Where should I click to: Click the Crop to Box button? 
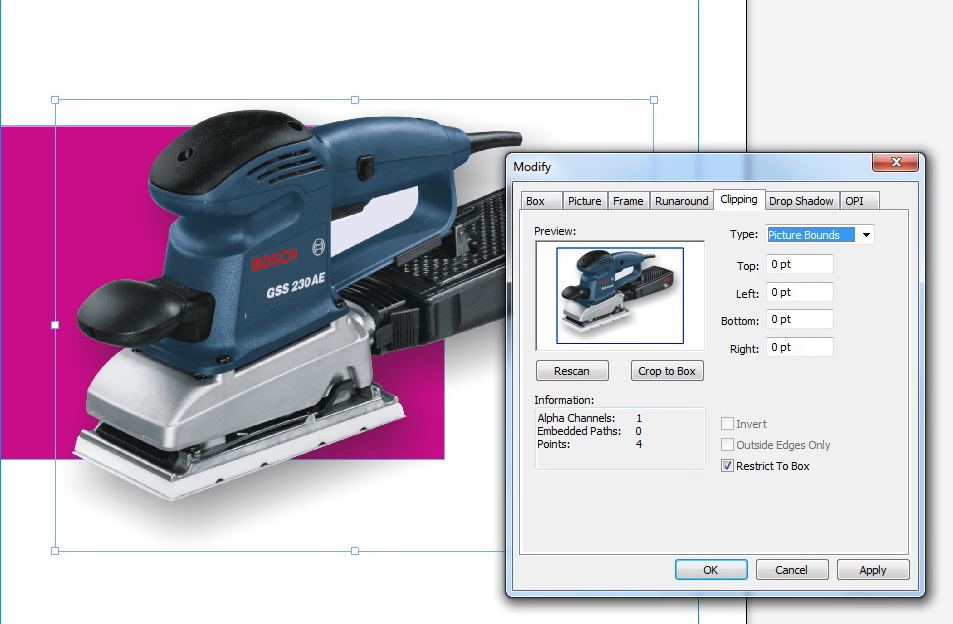pyautogui.click(x=667, y=371)
